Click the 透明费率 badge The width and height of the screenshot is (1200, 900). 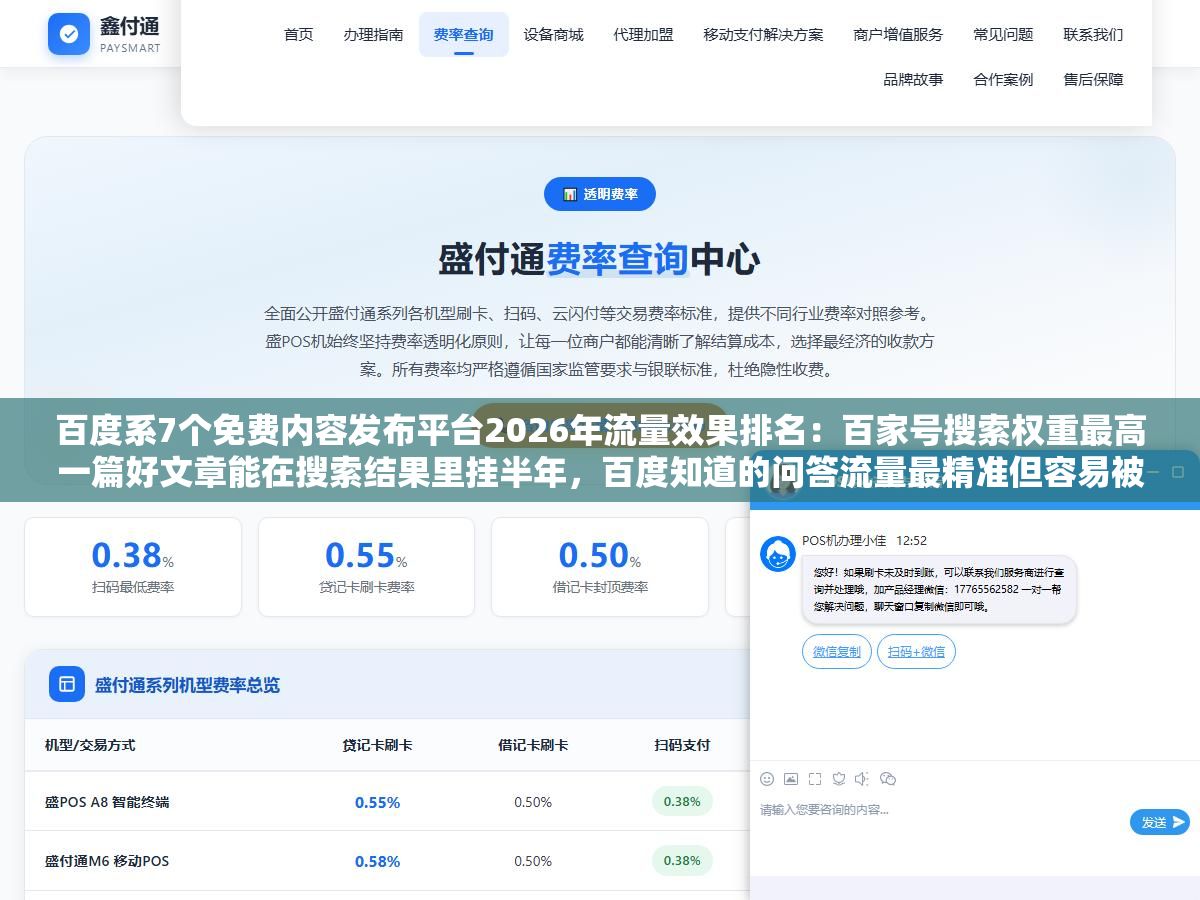600,194
